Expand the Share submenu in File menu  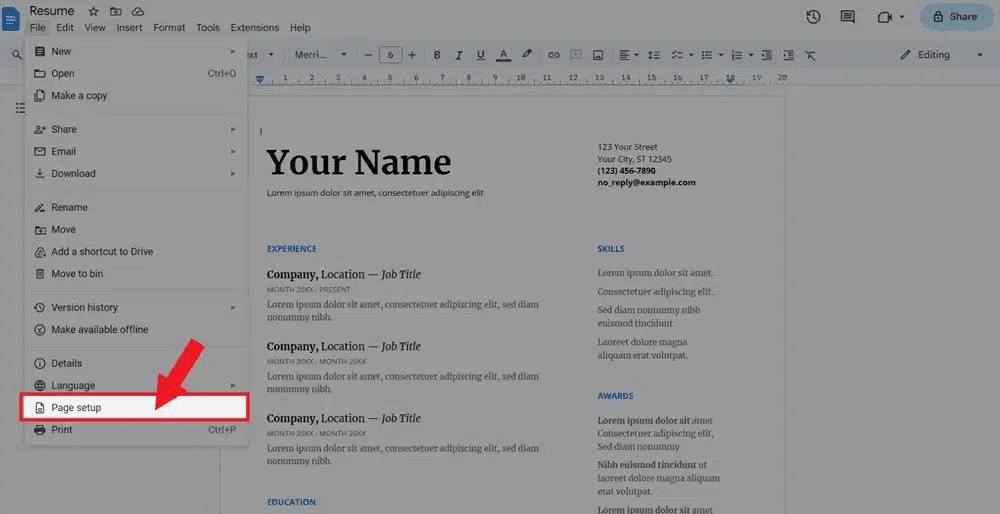[x=136, y=129]
